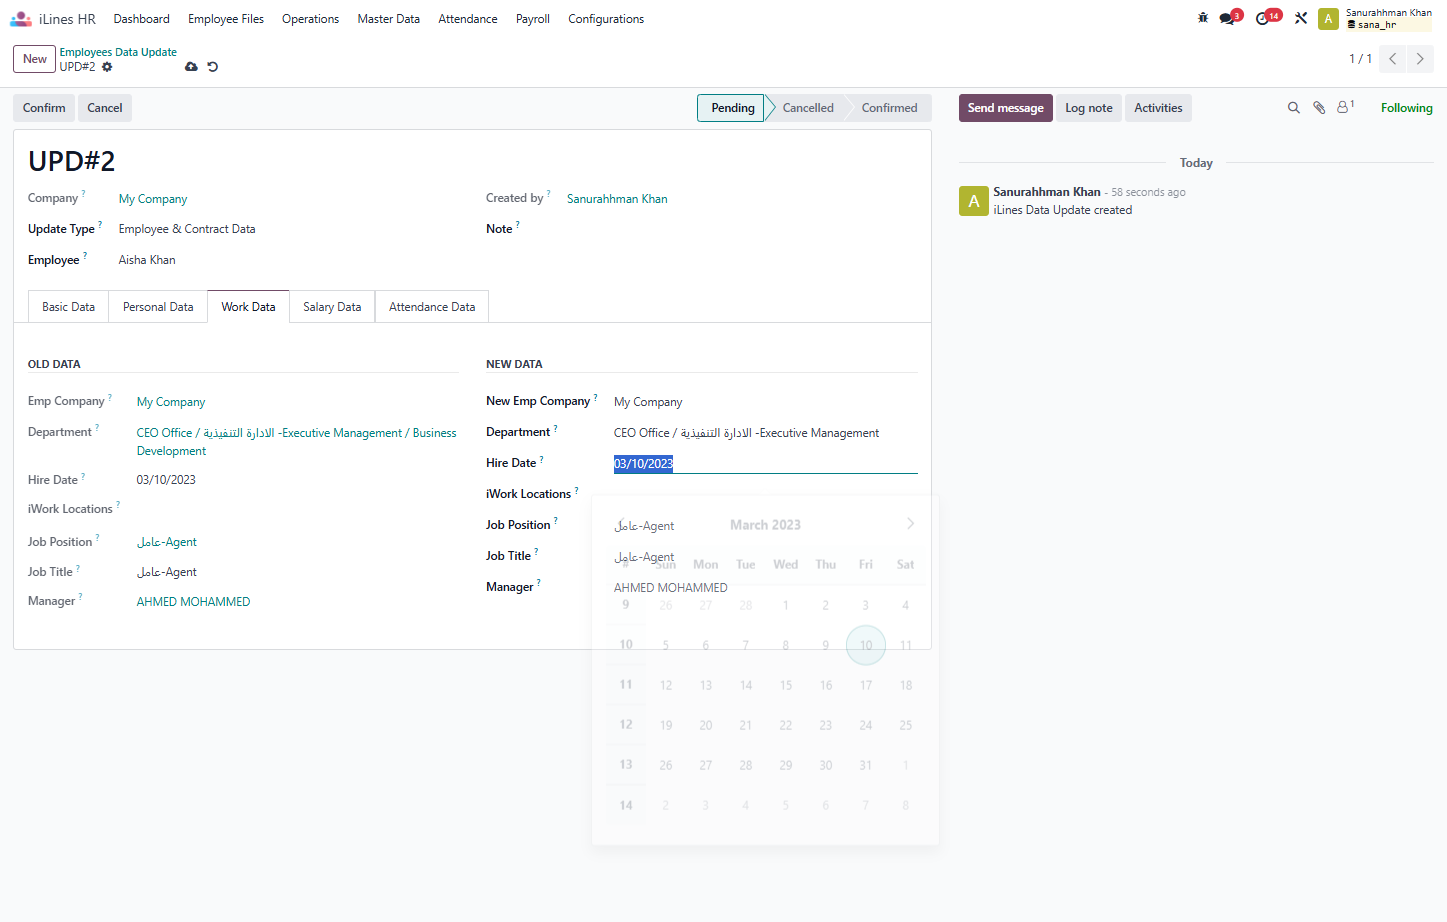Go to previous record arrow
Screen dimensions: 1447x922
pyautogui.click(x=1393, y=59)
